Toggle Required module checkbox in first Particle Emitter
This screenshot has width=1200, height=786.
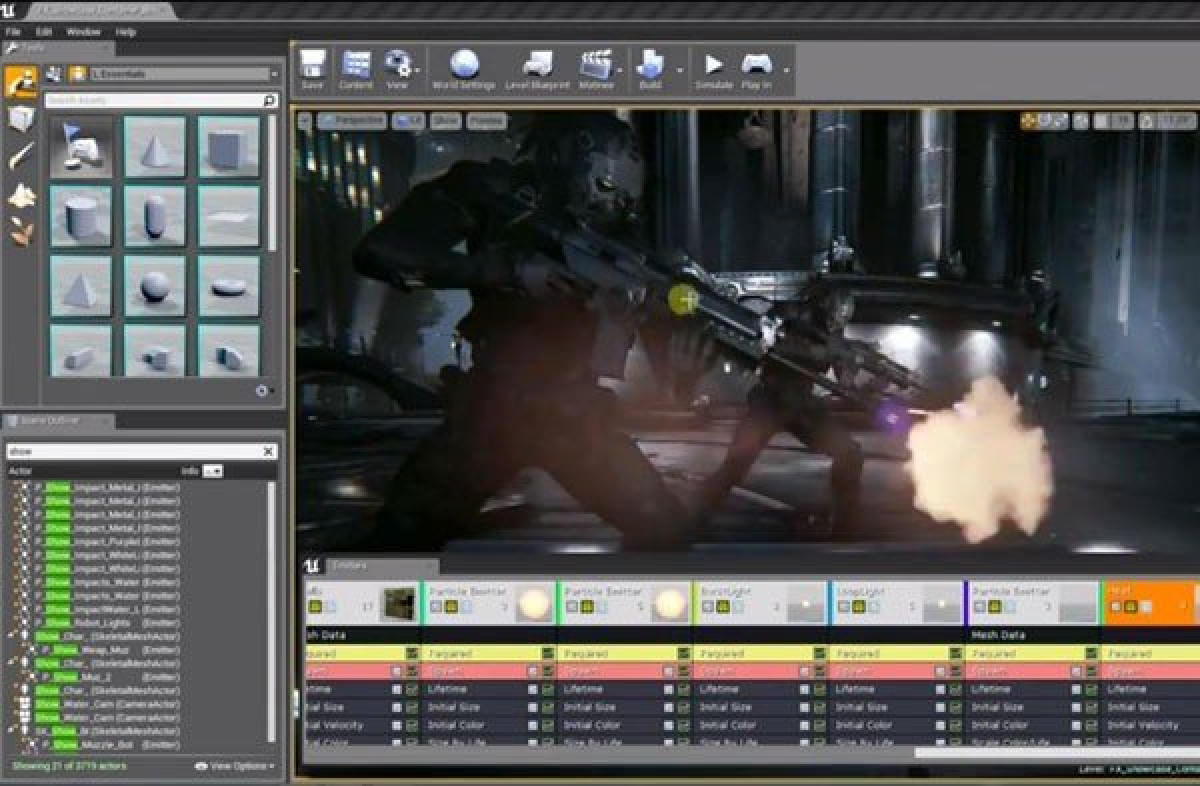pyautogui.click(x=547, y=653)
